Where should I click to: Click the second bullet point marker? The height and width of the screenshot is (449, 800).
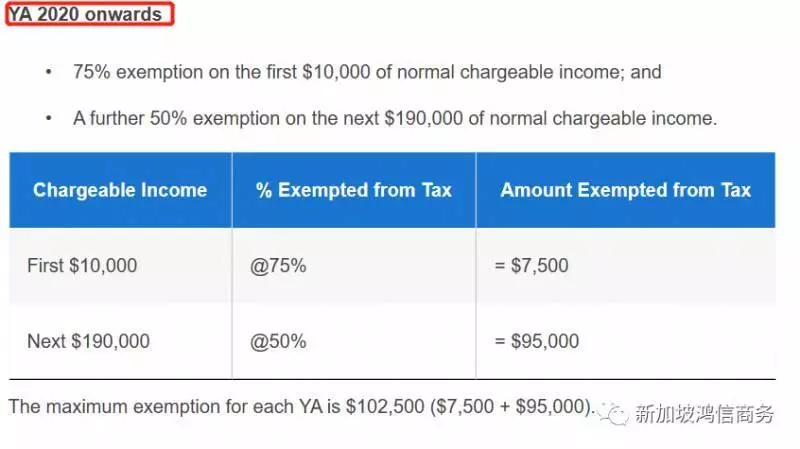coord(48,118)
